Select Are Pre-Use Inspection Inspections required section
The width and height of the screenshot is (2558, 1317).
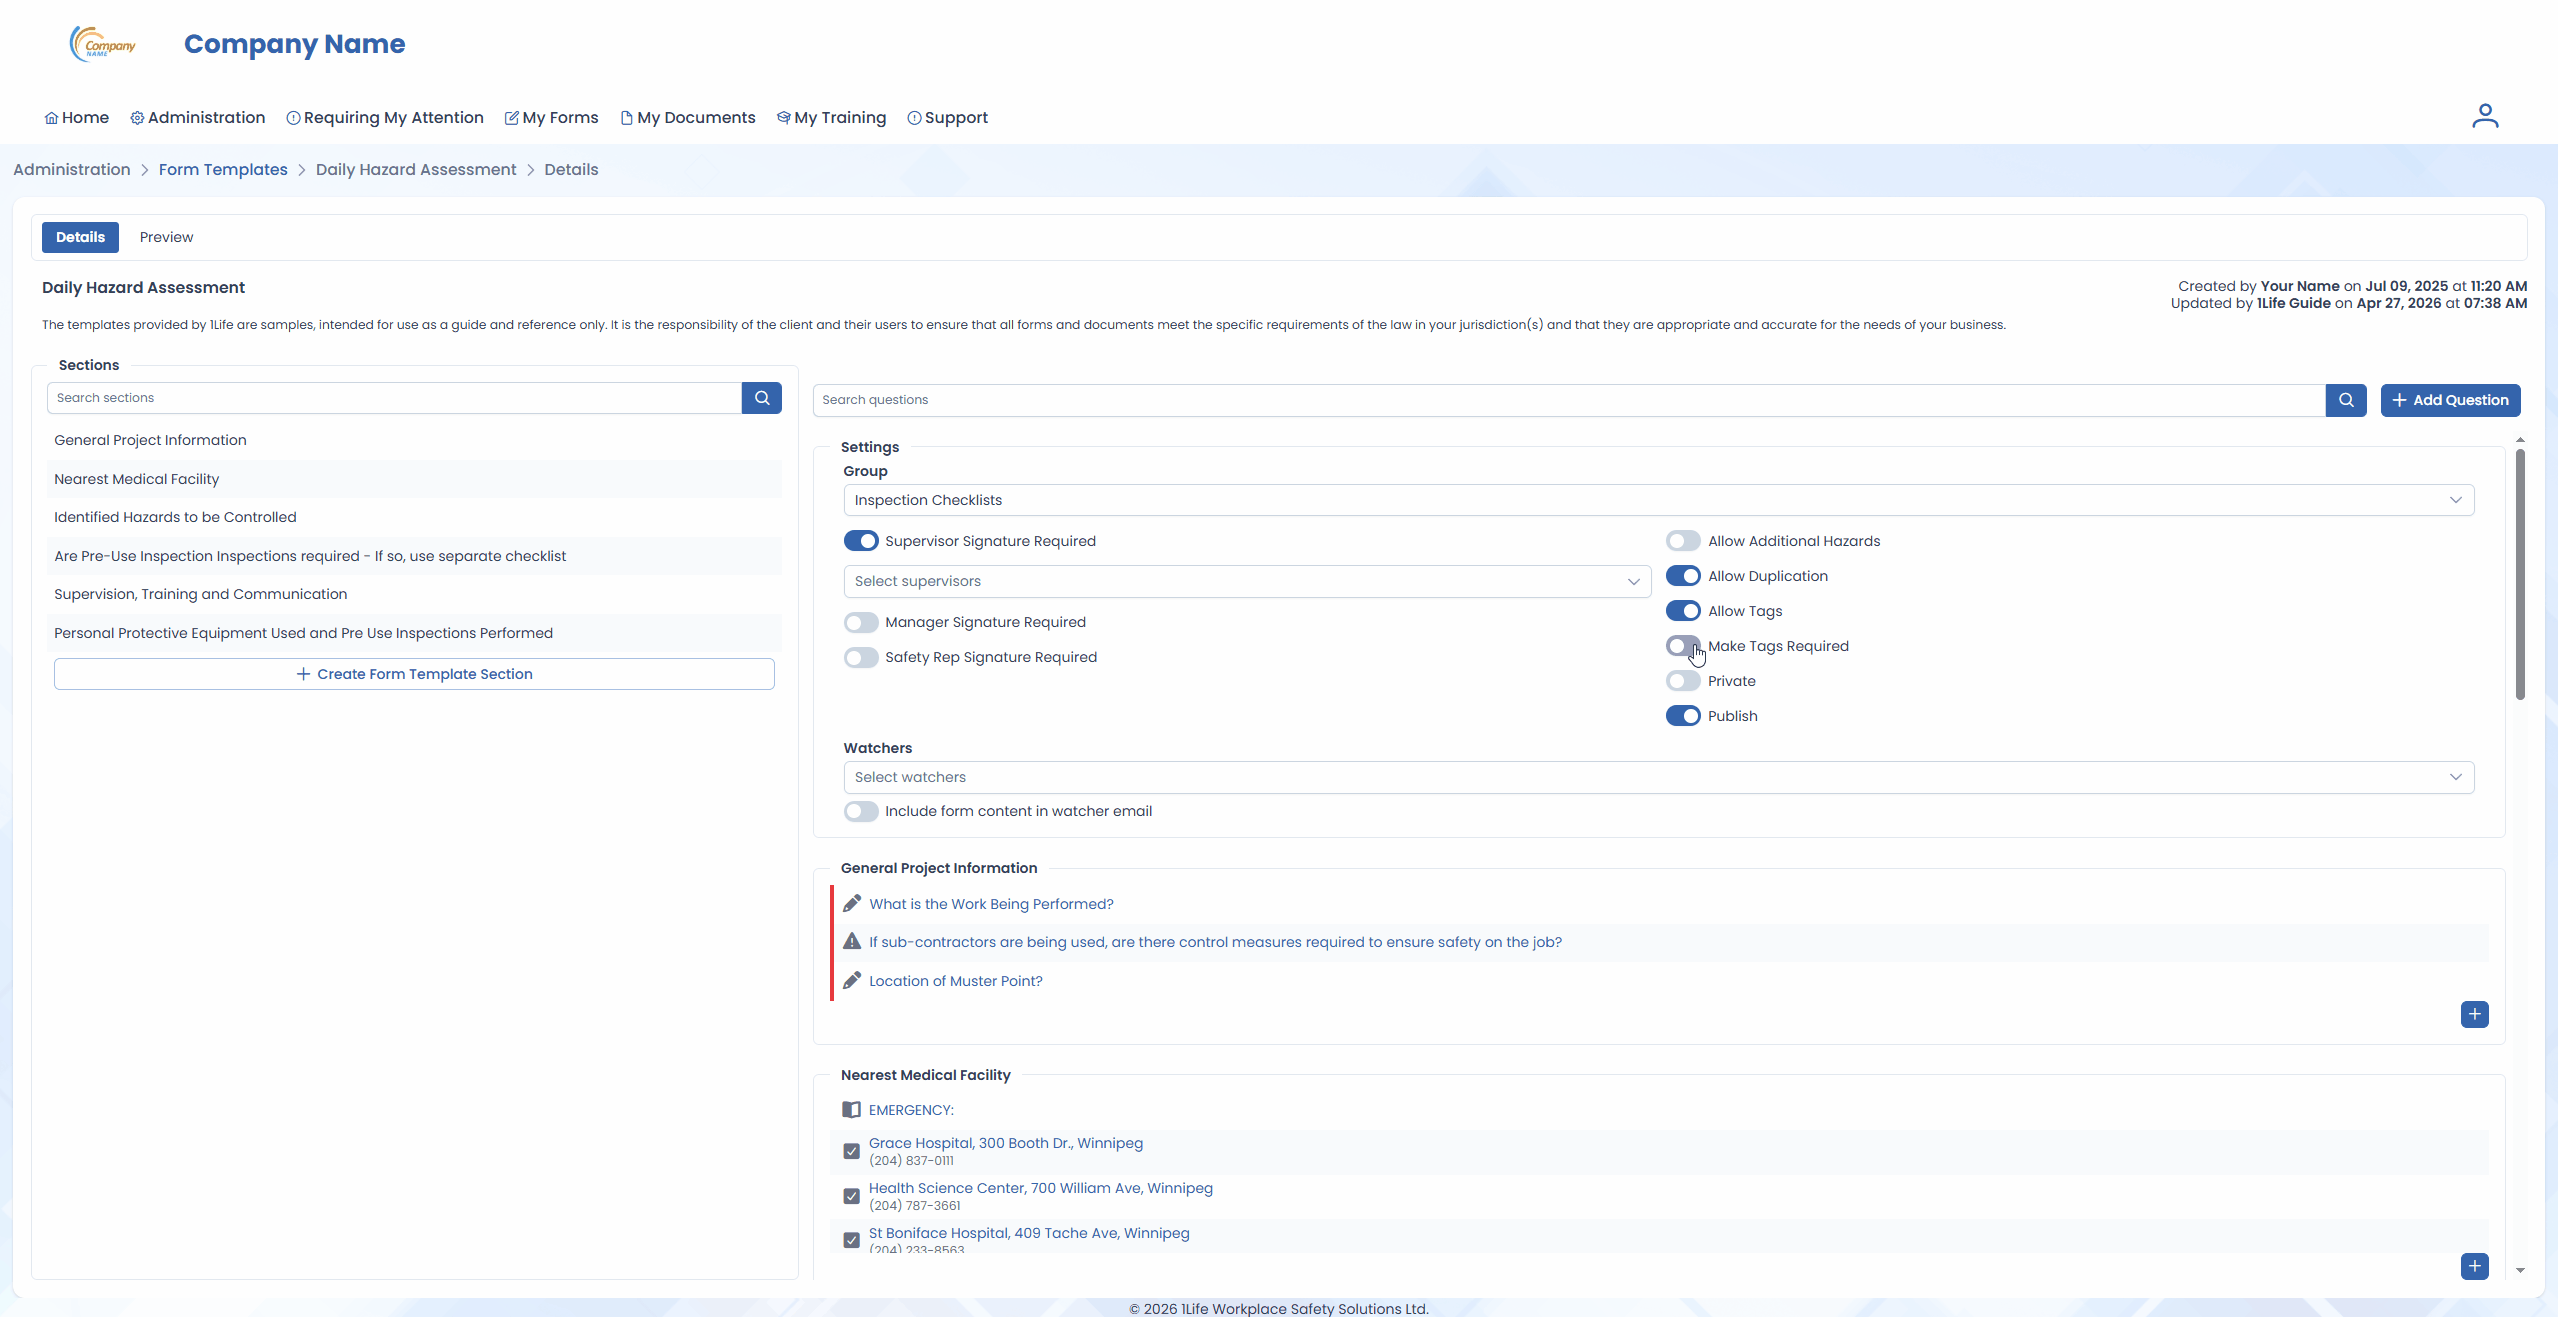(414, 556)
